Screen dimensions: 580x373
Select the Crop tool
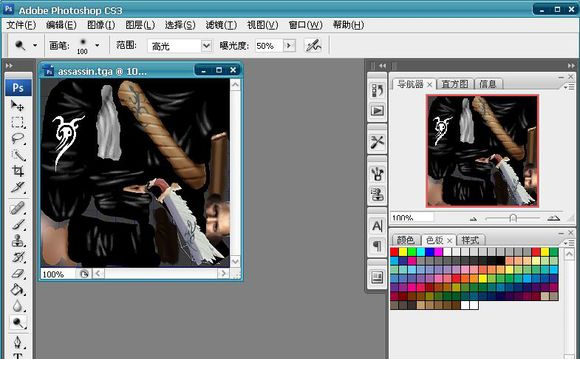tap(17, 171)
